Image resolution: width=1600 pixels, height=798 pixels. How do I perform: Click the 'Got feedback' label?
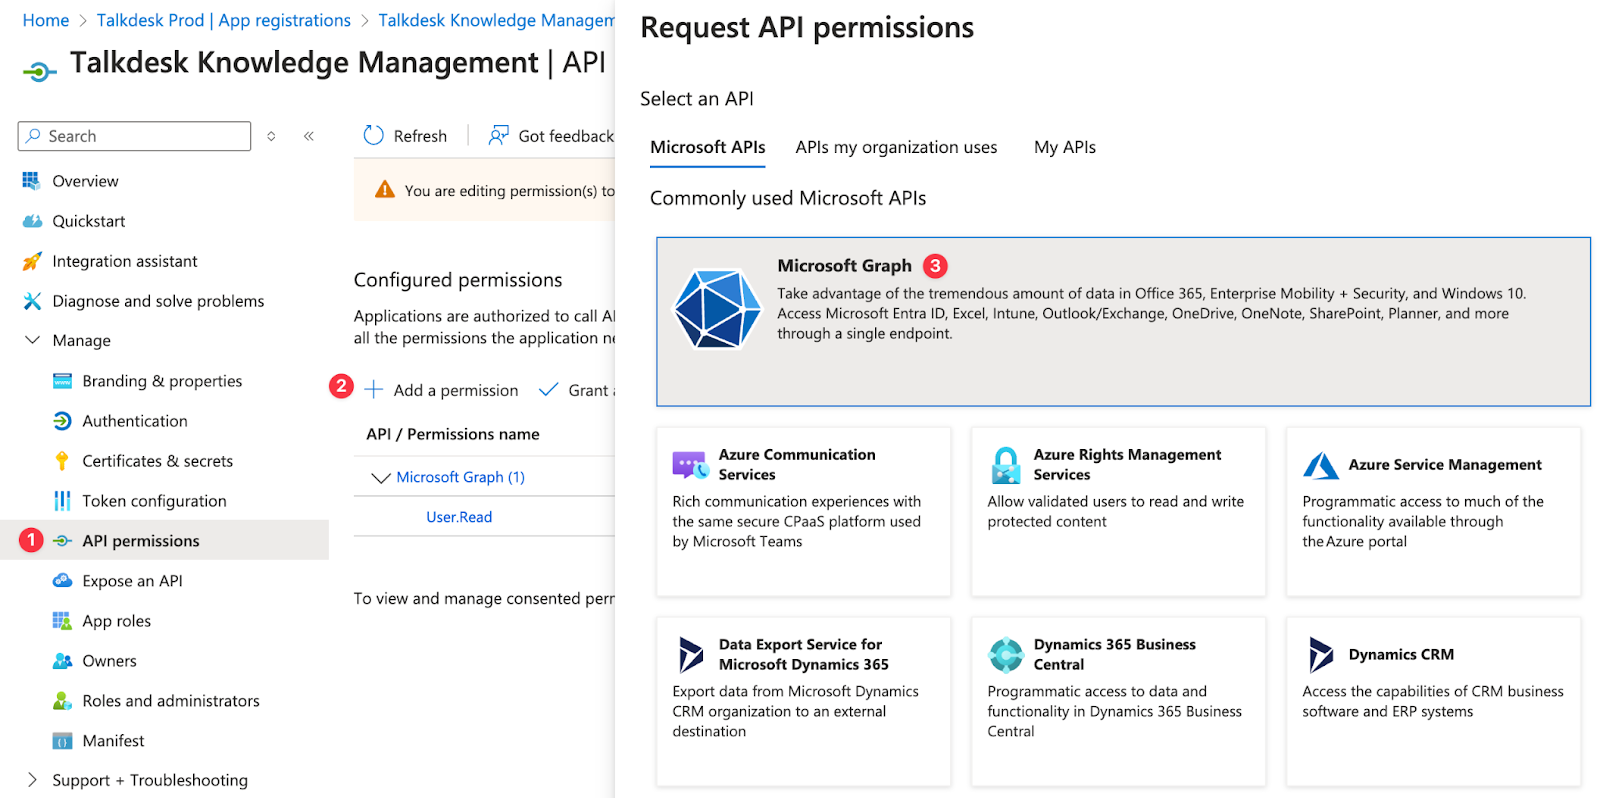566,136
